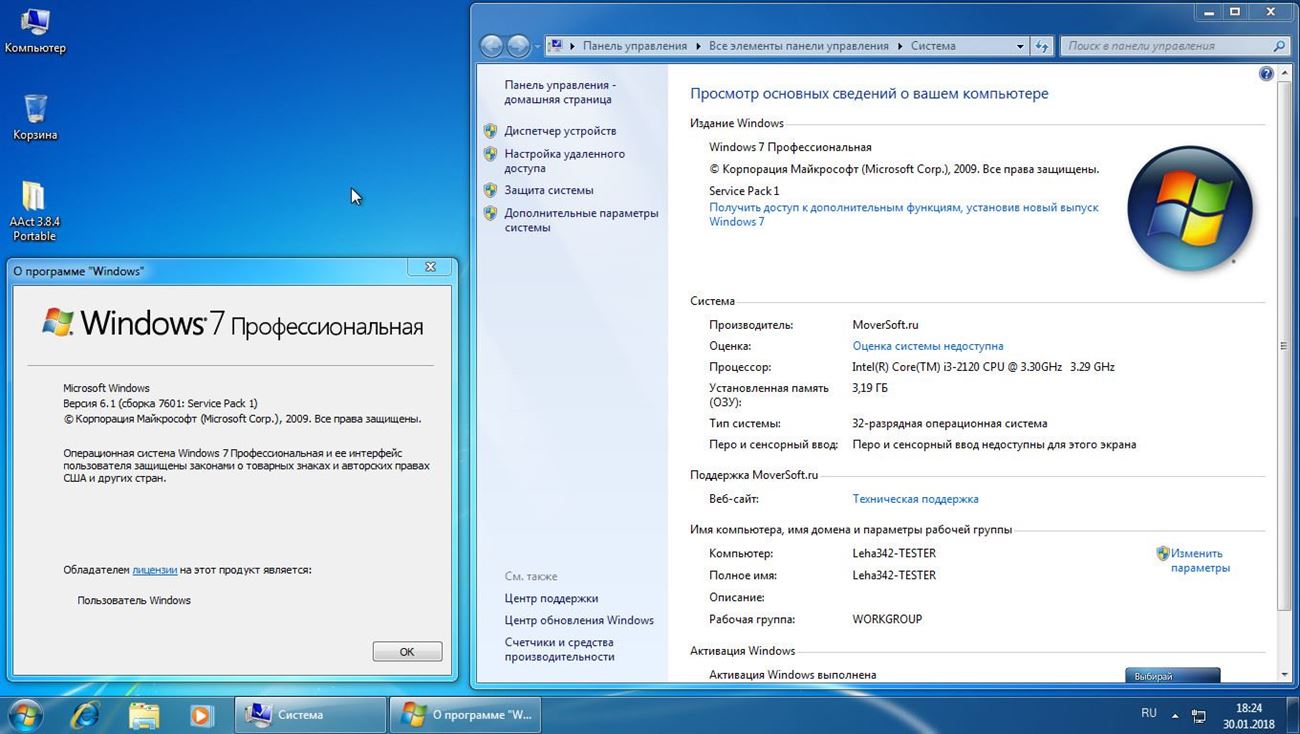Click Все элементы панели управления breadcrumb
1300x734 pixels.
tap(799, 46)
